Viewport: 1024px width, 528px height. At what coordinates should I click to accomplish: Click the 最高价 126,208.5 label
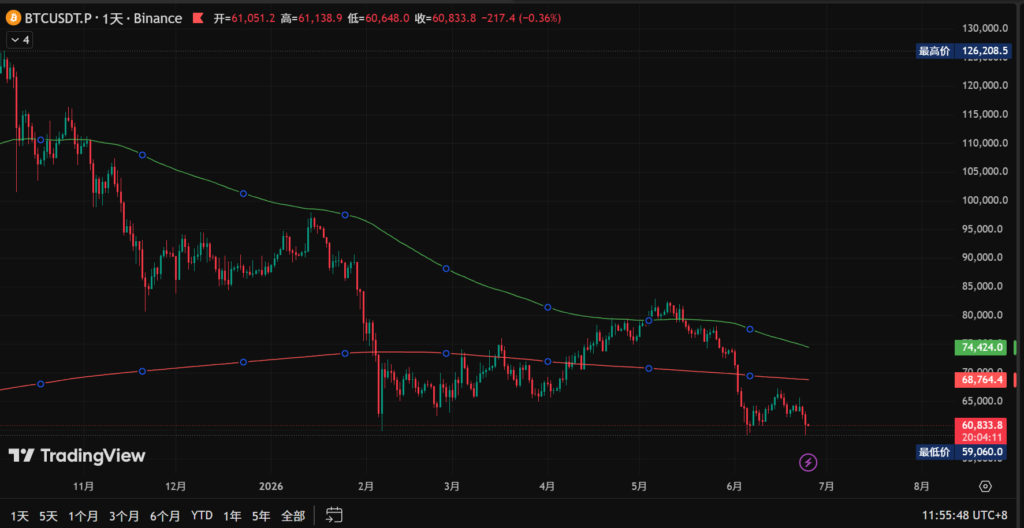pos(962,51)
